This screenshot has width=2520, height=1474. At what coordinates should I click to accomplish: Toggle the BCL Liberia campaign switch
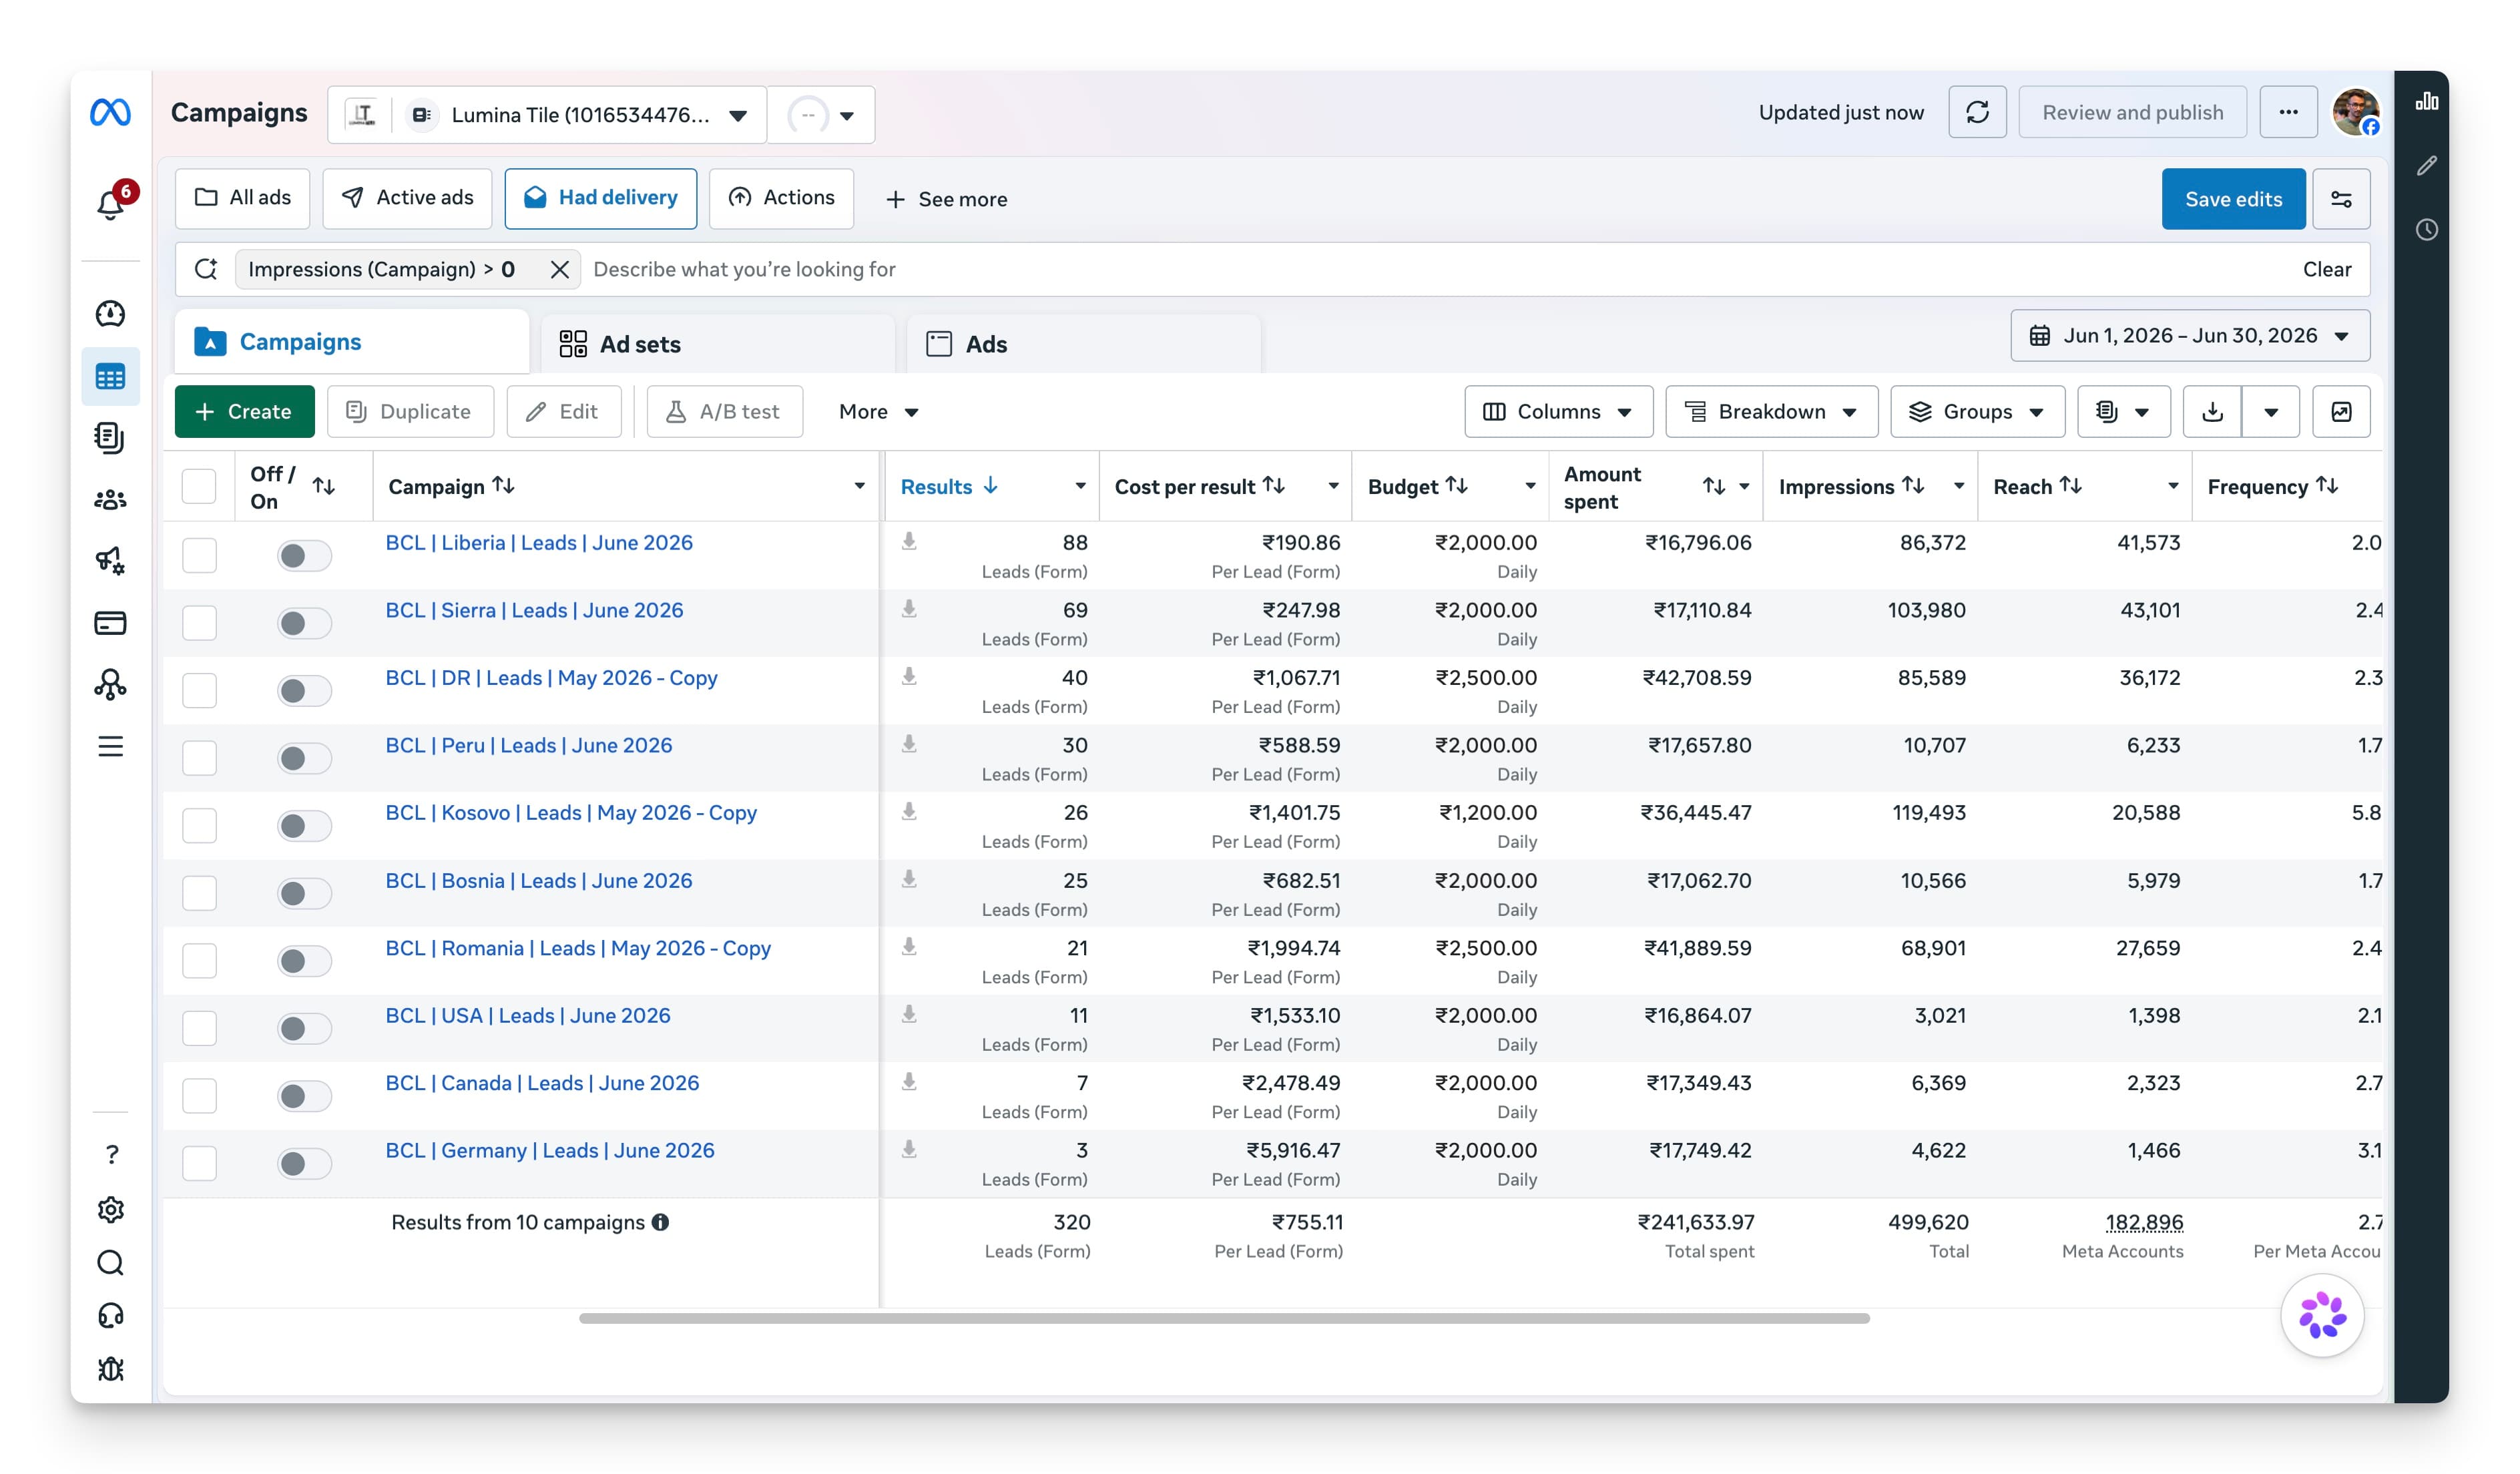(x=304, y=555)
